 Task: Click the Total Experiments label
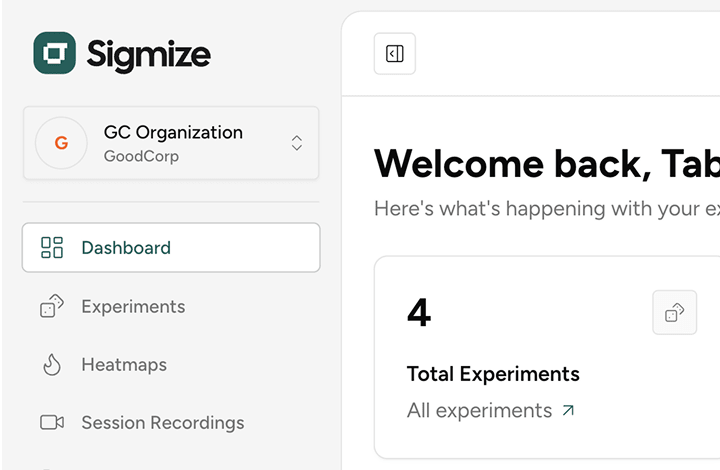coord(493,374)
